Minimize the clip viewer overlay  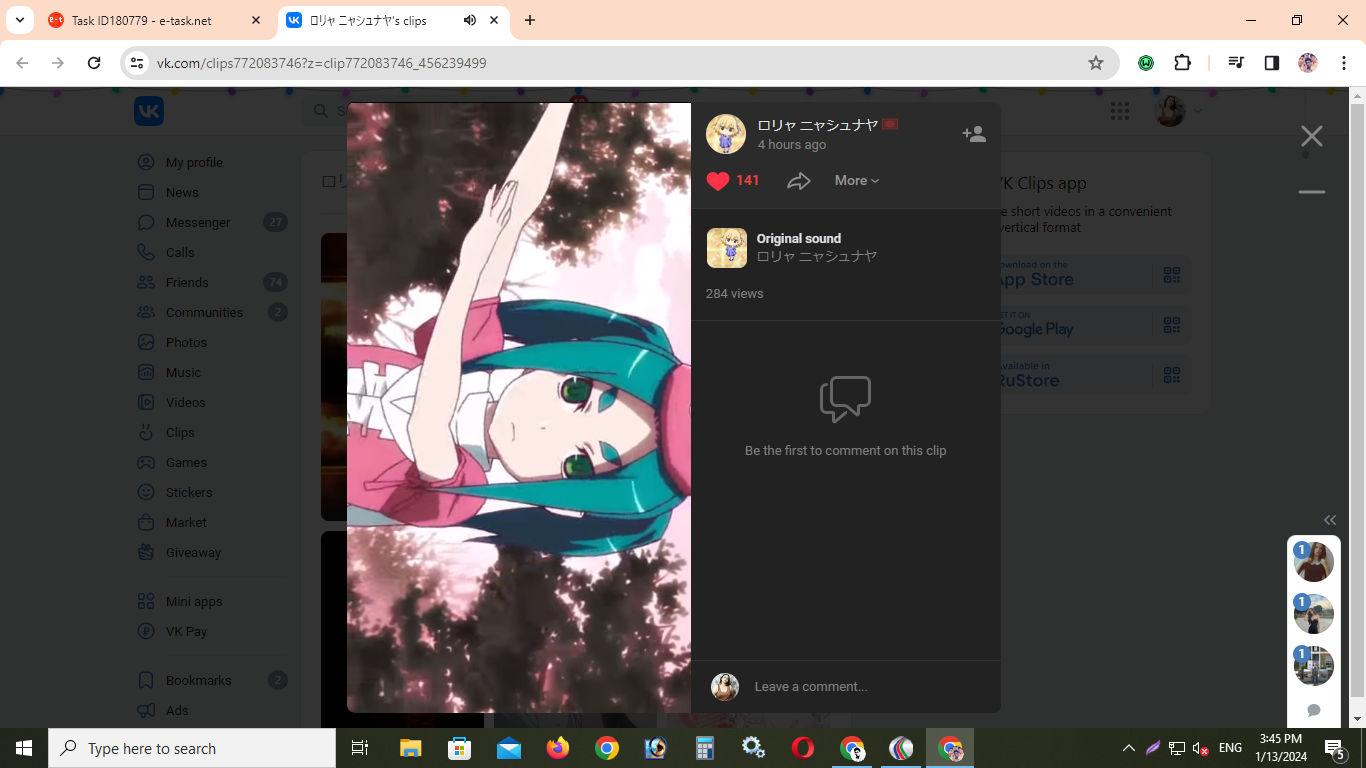click(x=1312, y=192)
